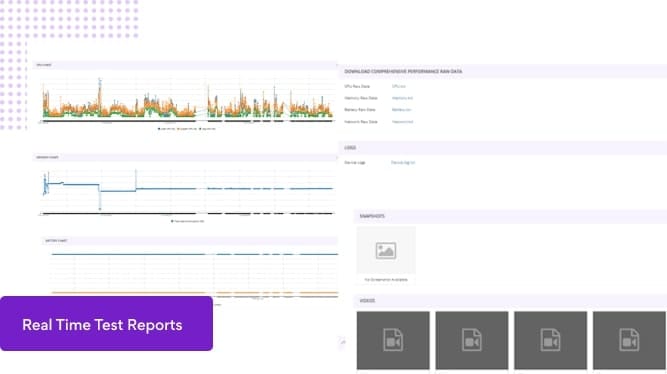
Task: Click tallest spike in the CPU chart
Action: 100,81
